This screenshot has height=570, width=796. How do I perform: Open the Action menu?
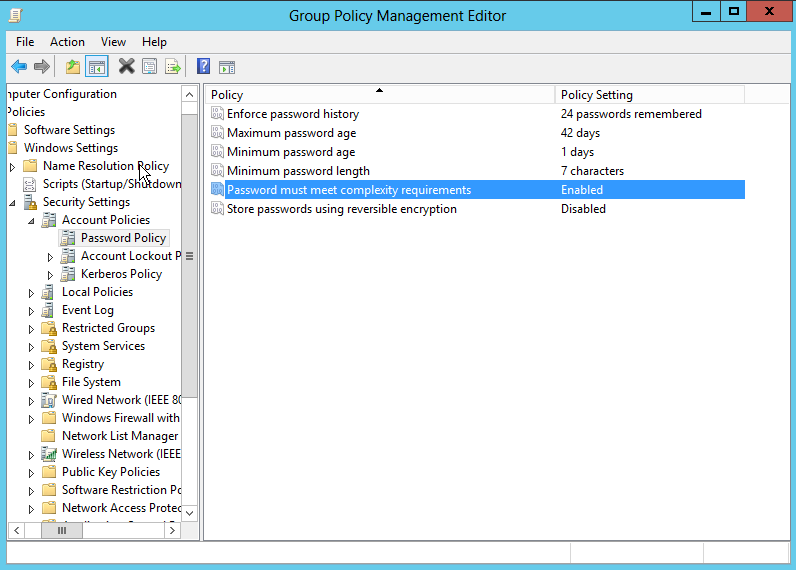click(x=67, y=42)
